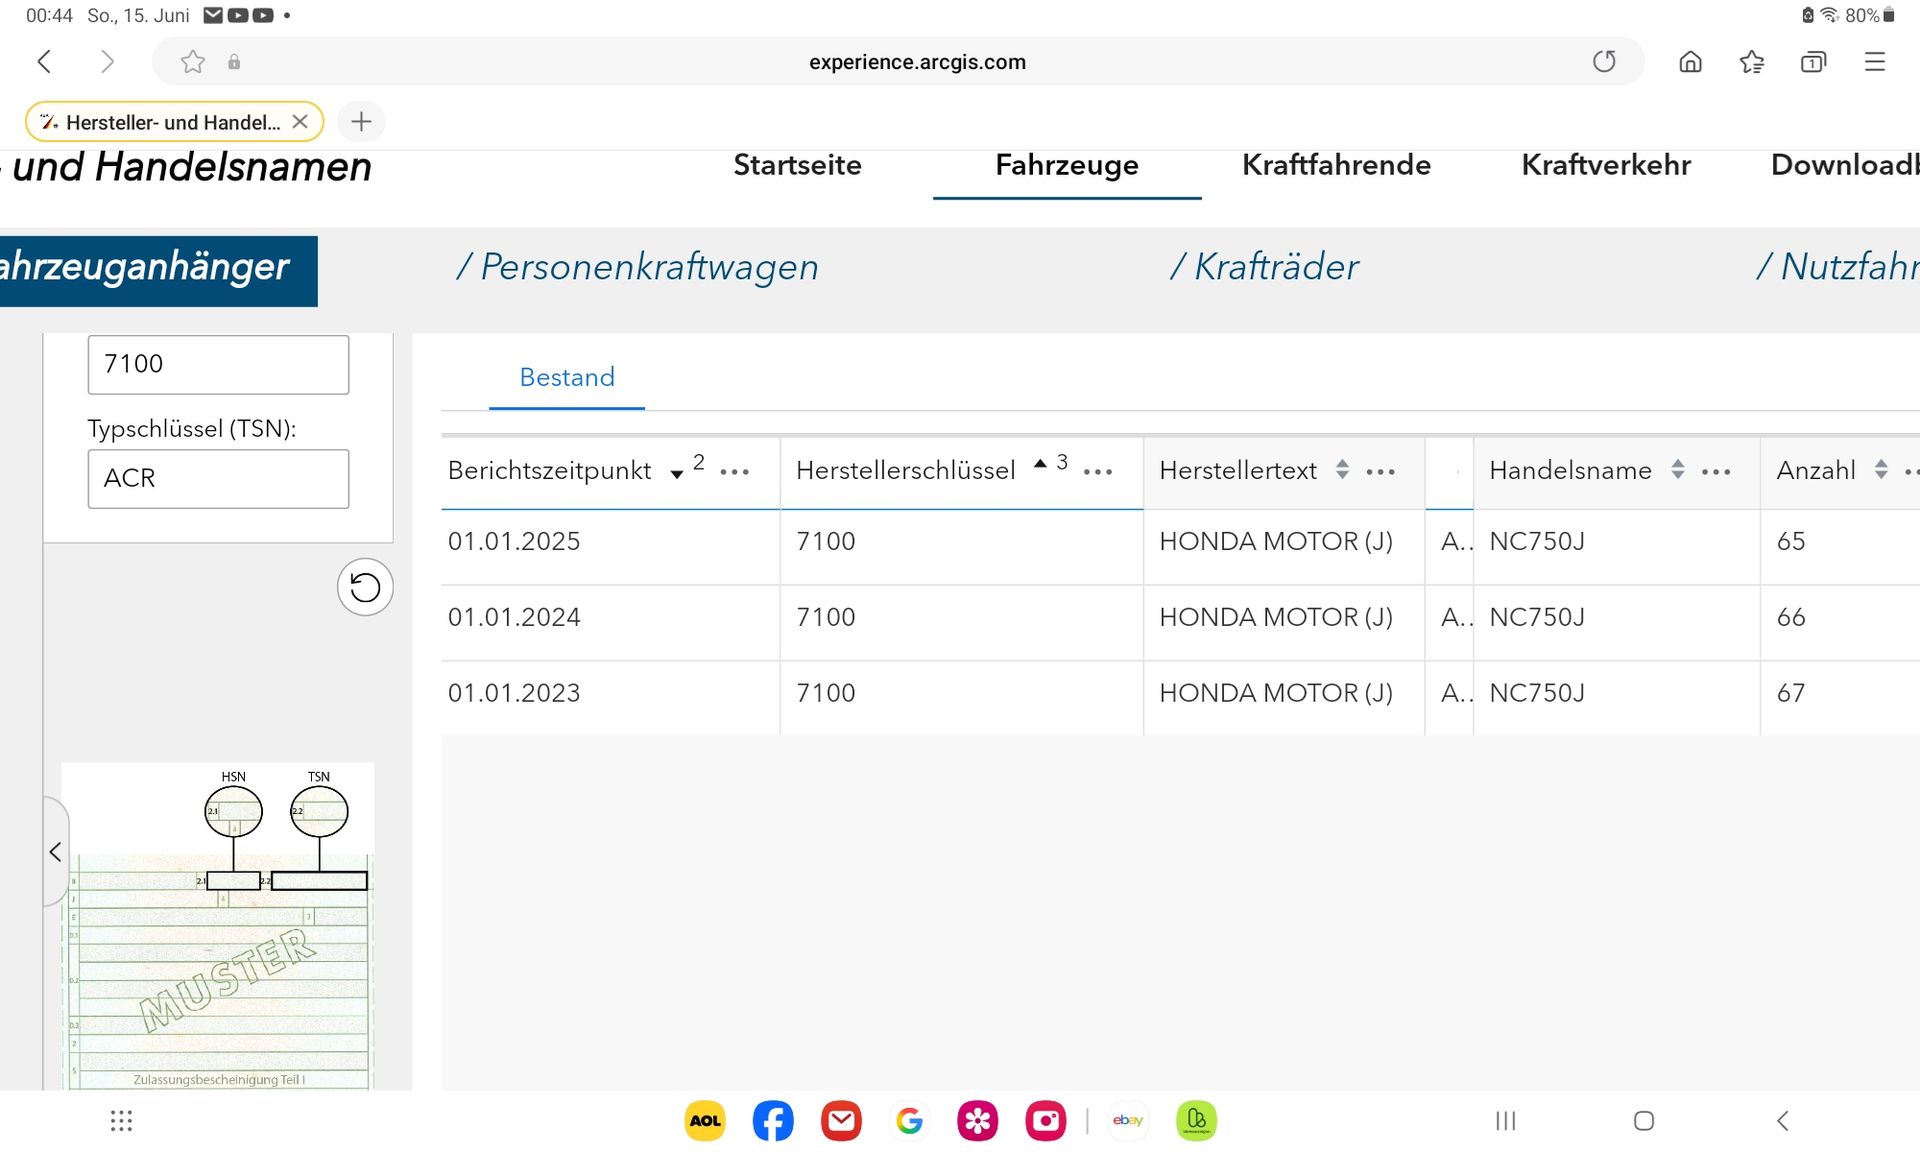Reload the page via refresh icon
This screenshot has height=1152, width=1920.
[1604, 62]
